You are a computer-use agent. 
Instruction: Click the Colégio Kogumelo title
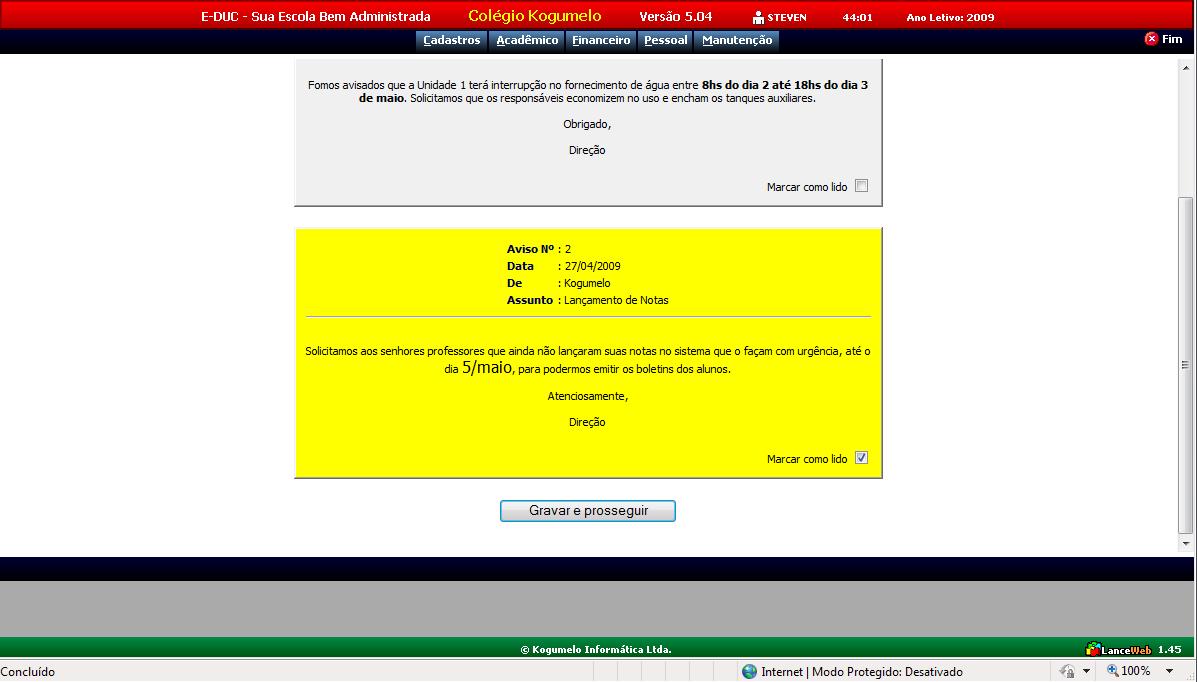(x=534, y=16)
